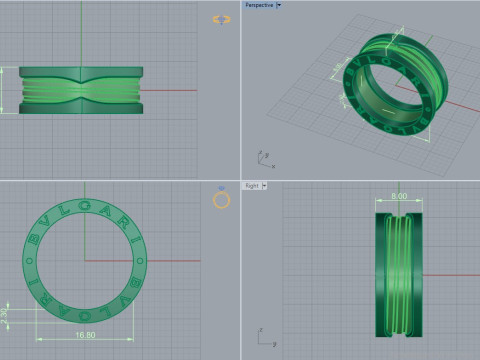Screen dimensions: 480x360
Task: Click the Right viewport title label
Action: 252,186
